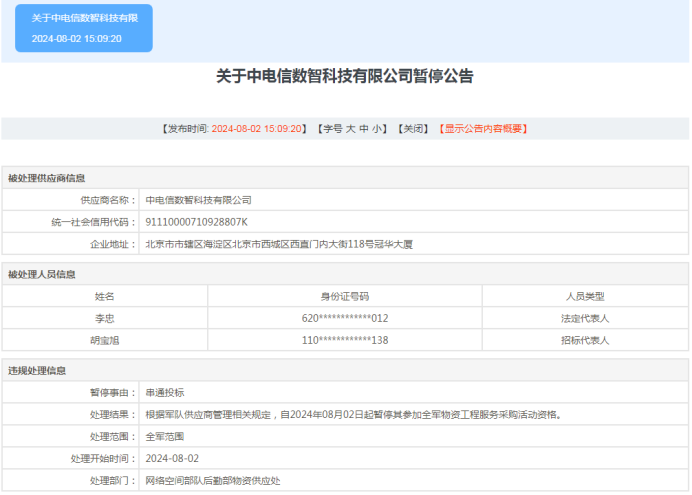Click ID number 620************012
This screenshot has height=495, width=692.
(345, 318)
